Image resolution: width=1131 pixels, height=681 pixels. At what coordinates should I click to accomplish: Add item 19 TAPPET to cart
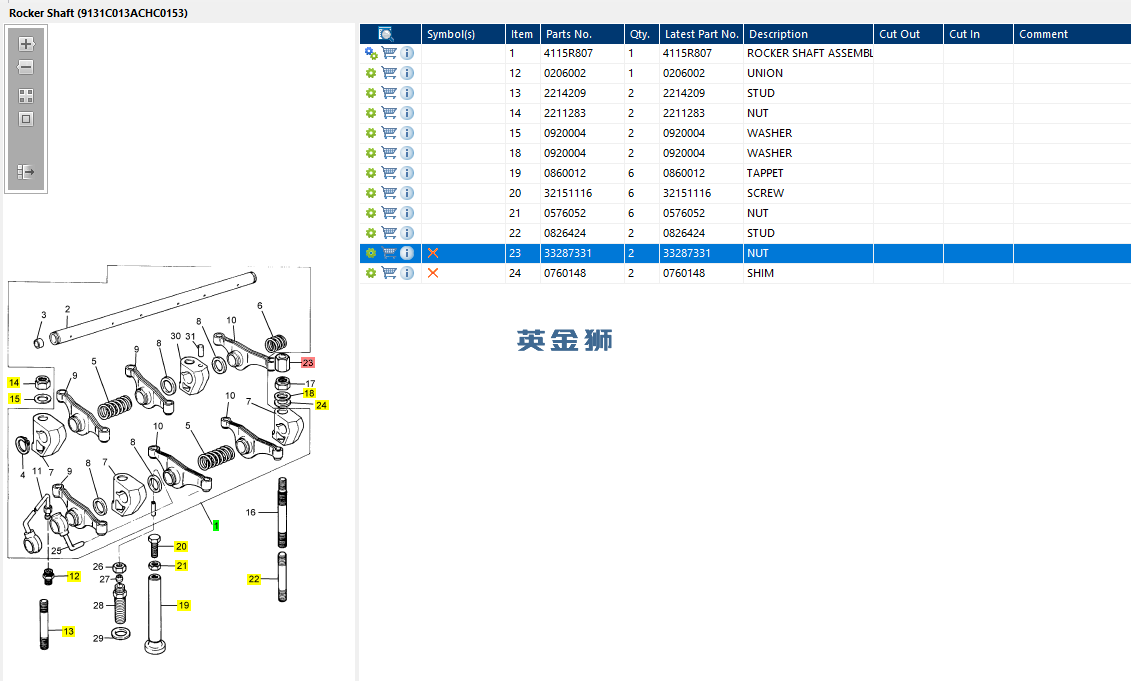(x=389, y=173)
